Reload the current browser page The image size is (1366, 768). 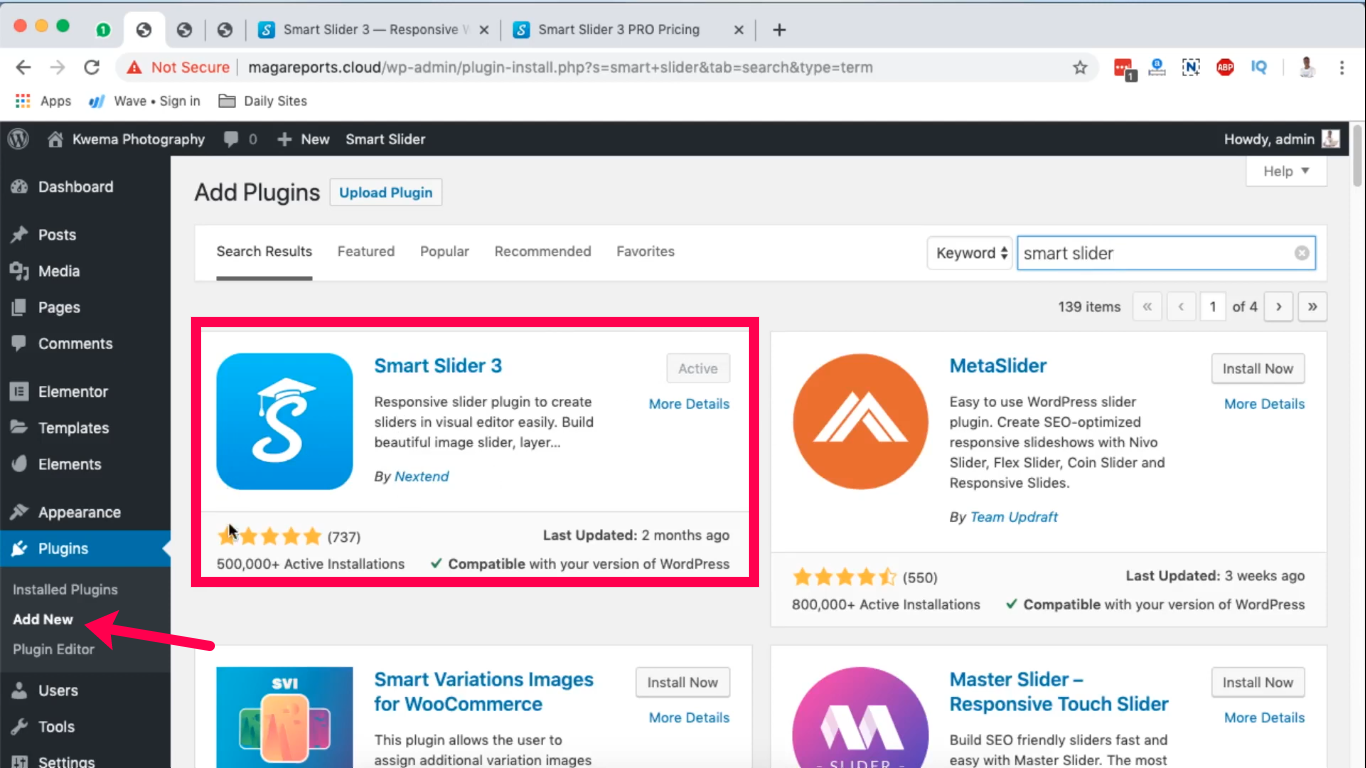coord(91,67)
